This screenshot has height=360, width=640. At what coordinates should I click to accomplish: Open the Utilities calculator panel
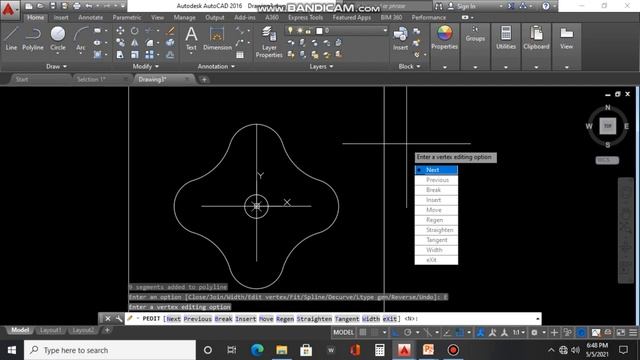pyautogui.click(x=506, y=38)
